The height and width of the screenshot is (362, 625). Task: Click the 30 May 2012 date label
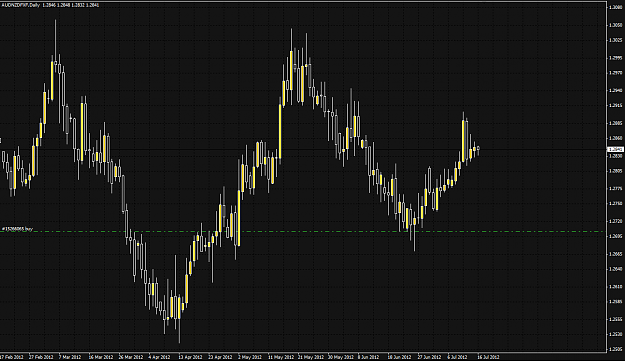tap(340, 357)
